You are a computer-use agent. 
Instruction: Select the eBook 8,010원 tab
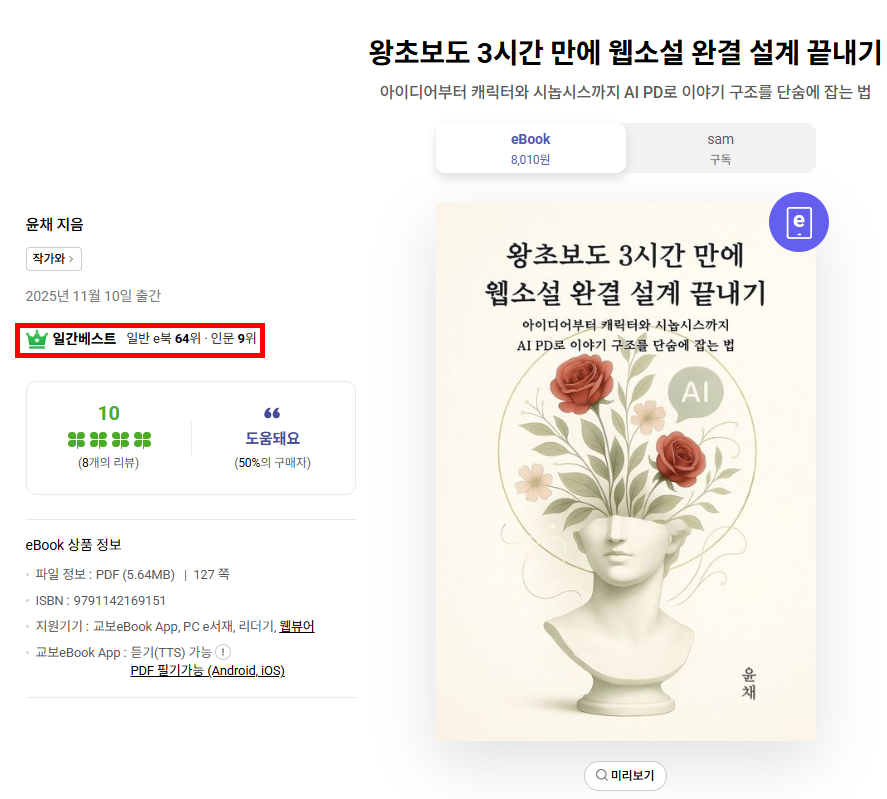(x=530, y=148)
